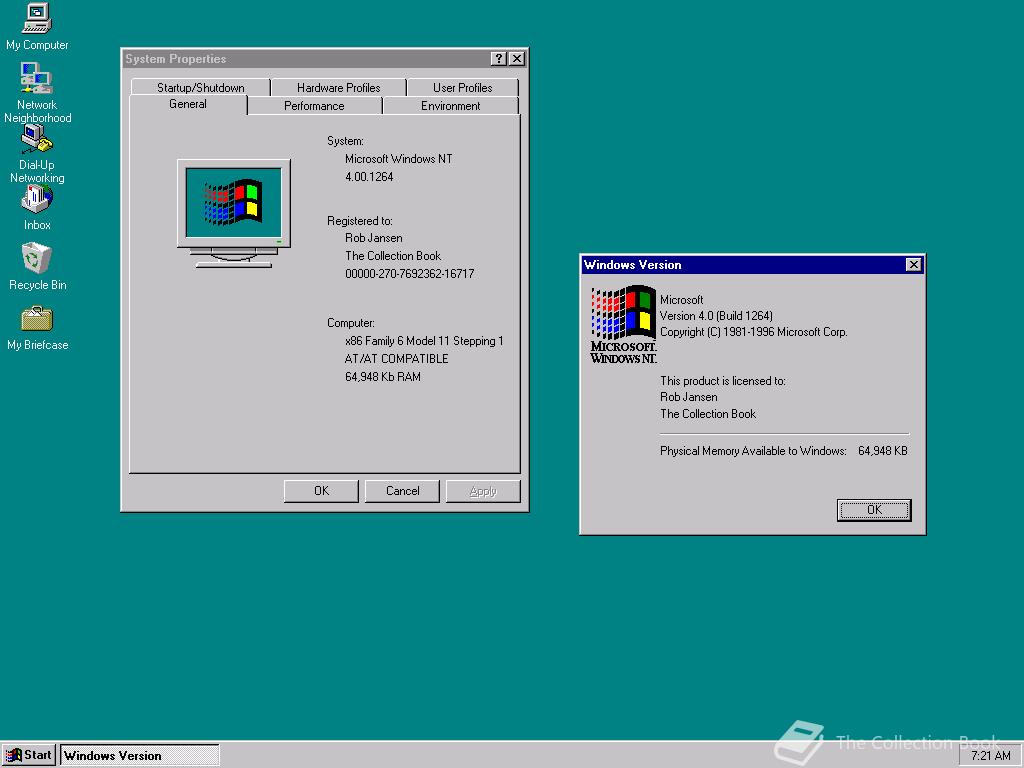Click the question mark help button
The width and height of the screenshot is (1024, 768).
coord(499,59)
